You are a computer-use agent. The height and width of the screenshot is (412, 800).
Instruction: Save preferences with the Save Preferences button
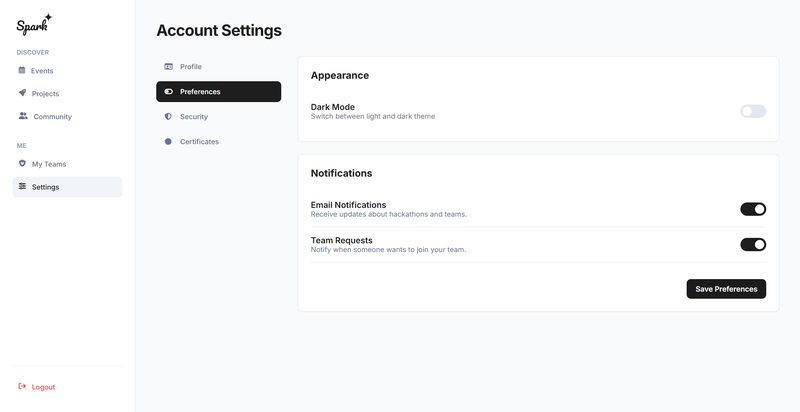tap(726, 289)
